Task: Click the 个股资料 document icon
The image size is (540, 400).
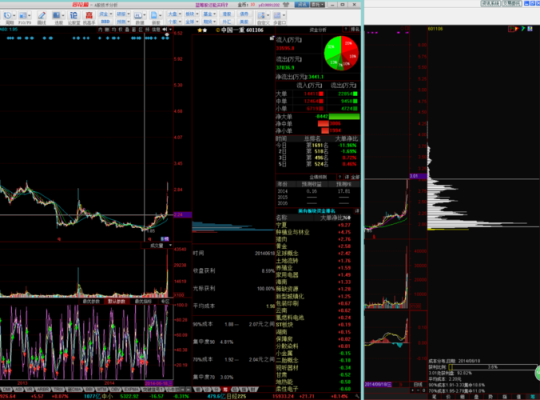Action: click(x=154, y=16)
